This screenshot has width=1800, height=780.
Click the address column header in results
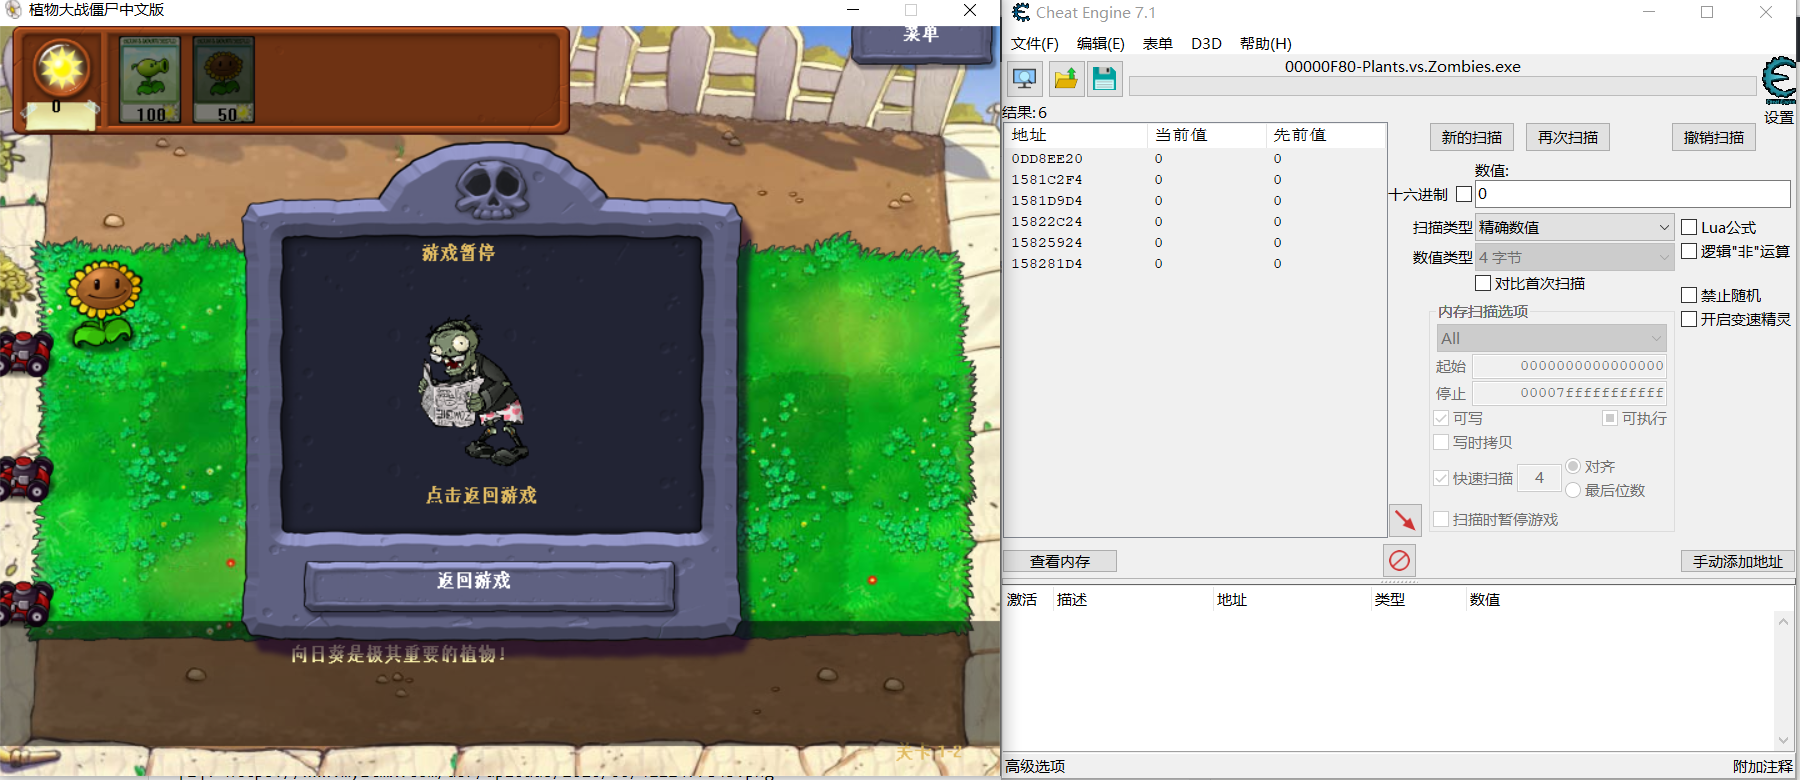coord(1076,135)
